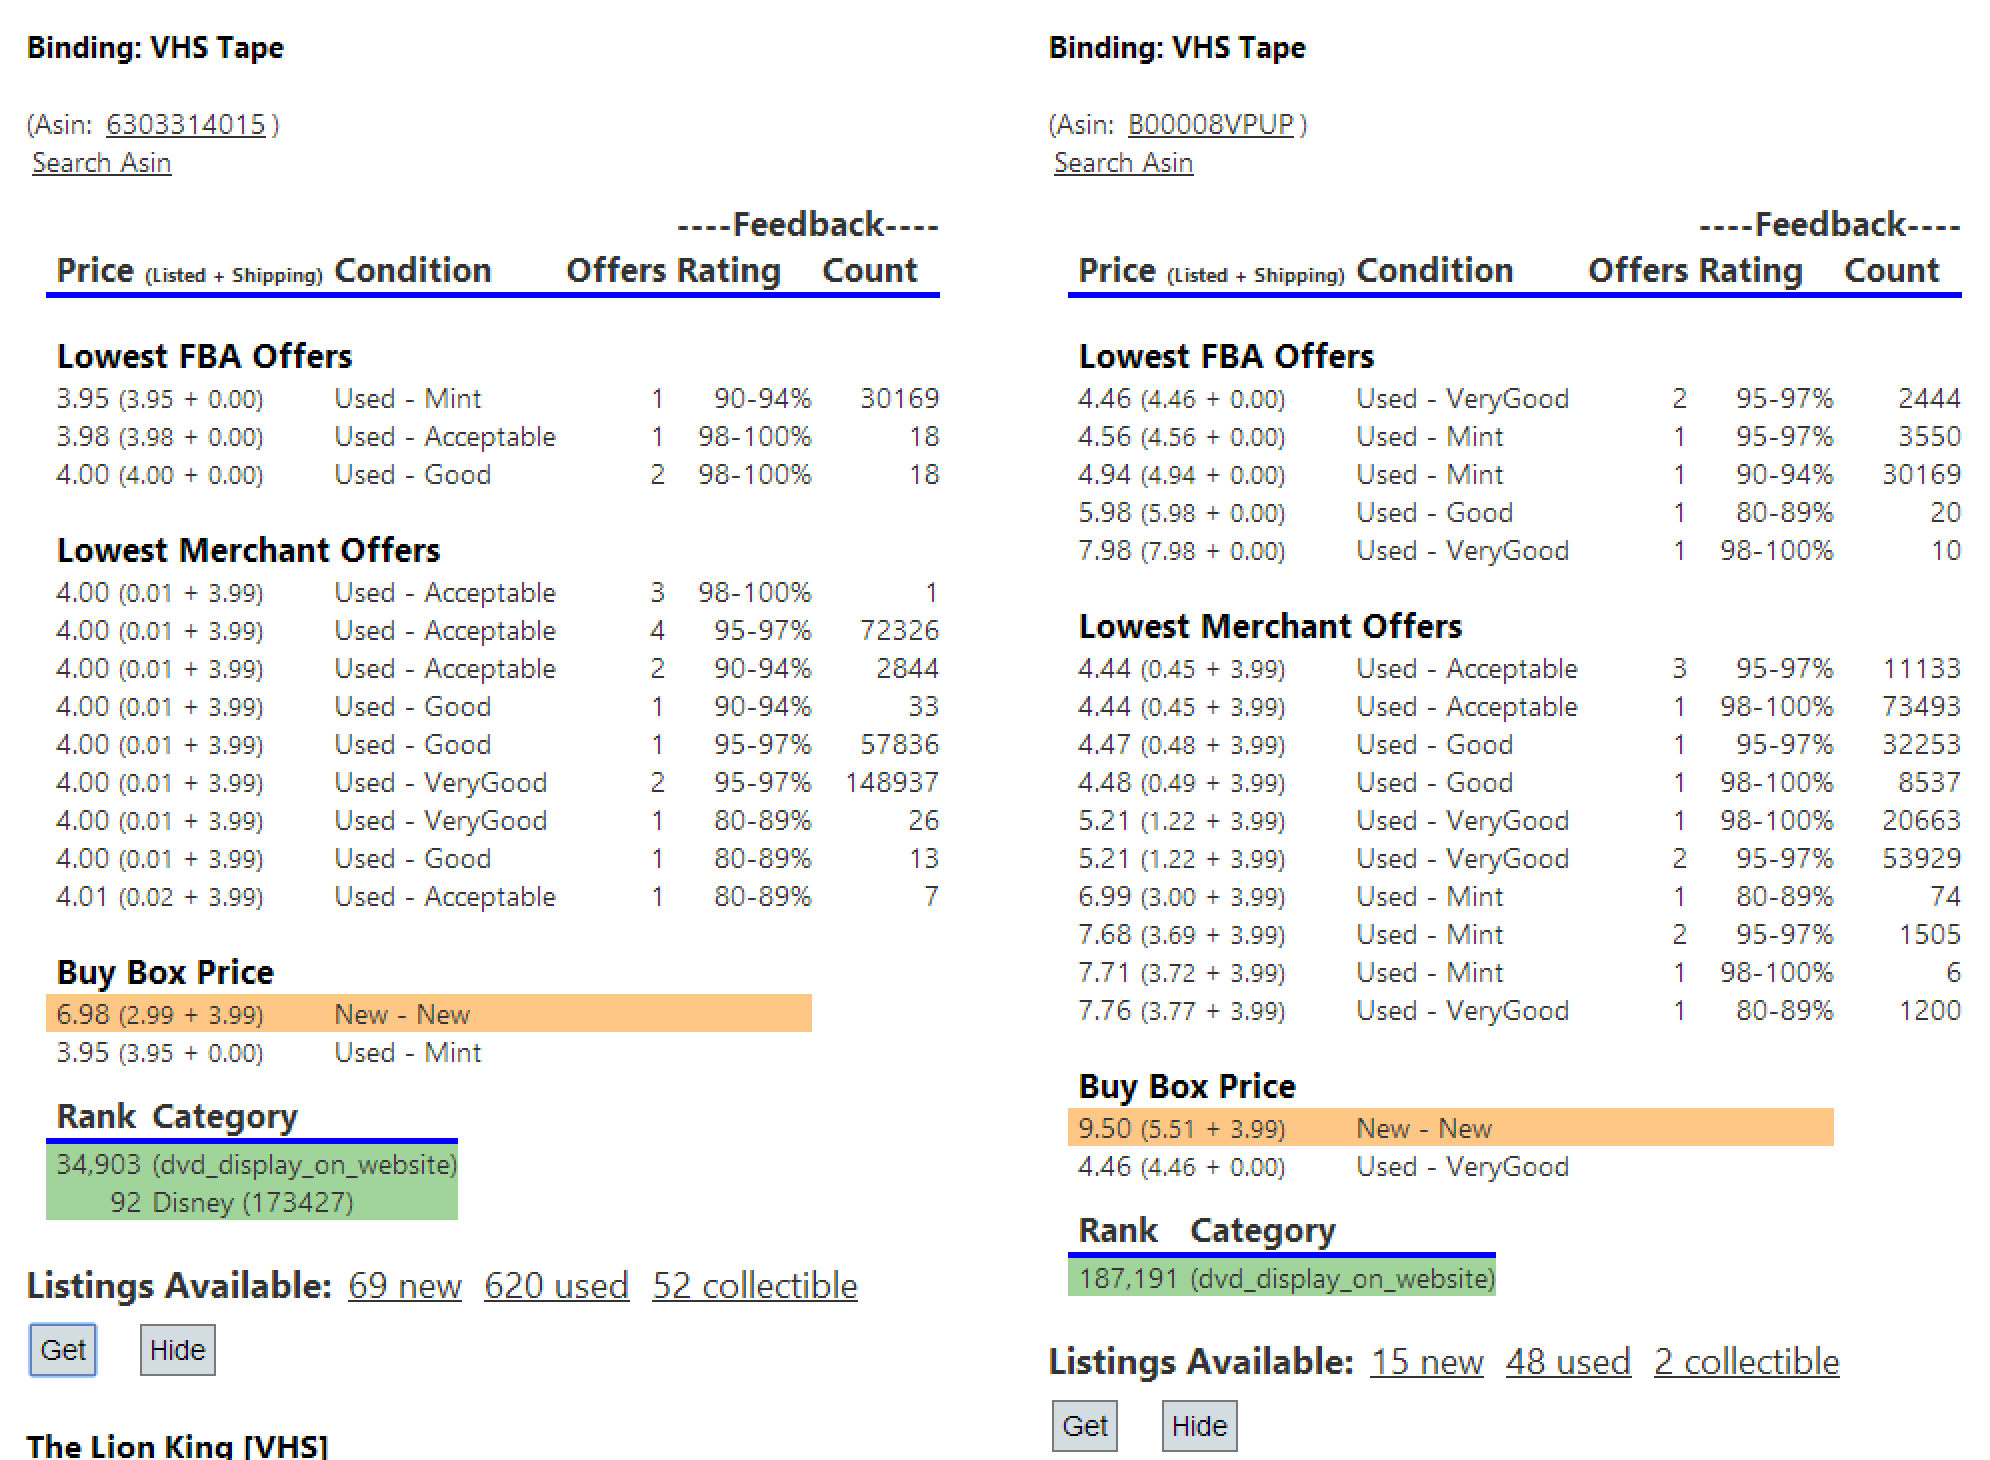Image resolution: width=1990 pixels, height=1460 pixels.
Task: Open the 620 used listings link
Action: (556, 1286)
